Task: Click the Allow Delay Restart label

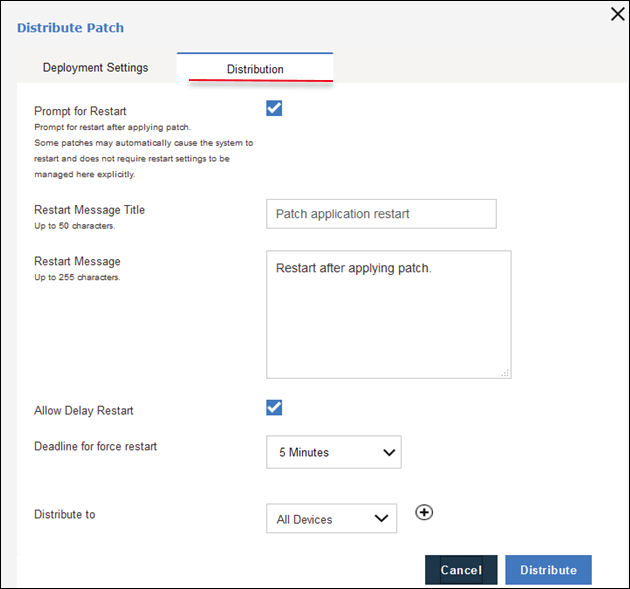Action: [84, 411]
